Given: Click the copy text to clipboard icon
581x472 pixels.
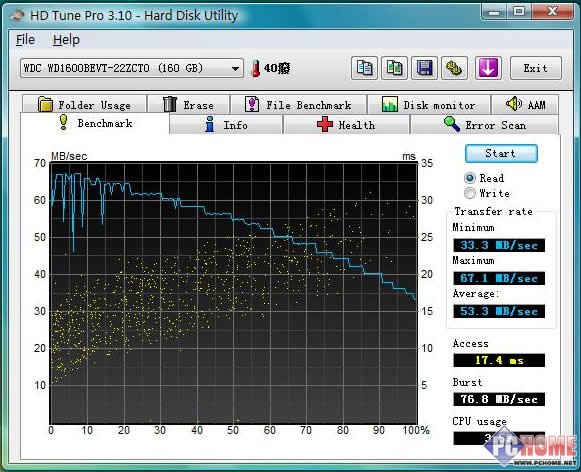Looking at the screenshot, I should 364,68.
